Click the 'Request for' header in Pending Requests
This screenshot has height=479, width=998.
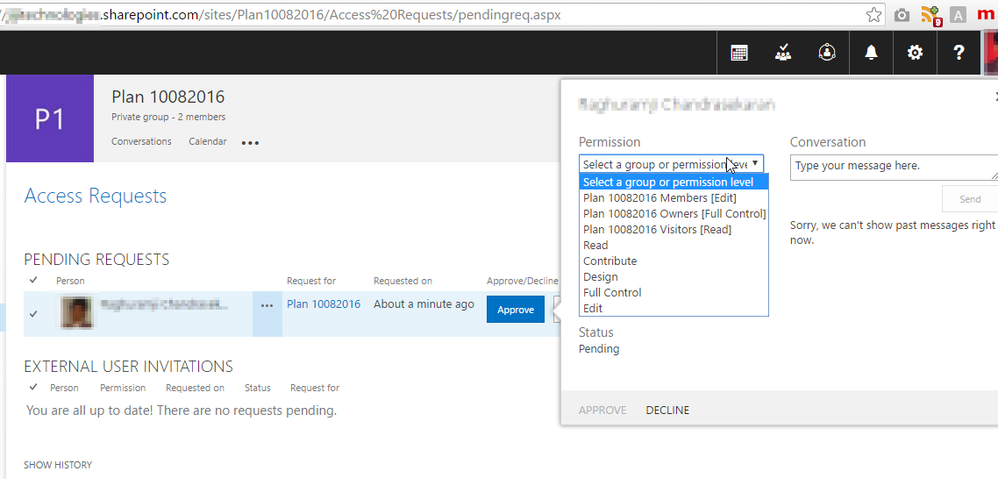[311, 281]
